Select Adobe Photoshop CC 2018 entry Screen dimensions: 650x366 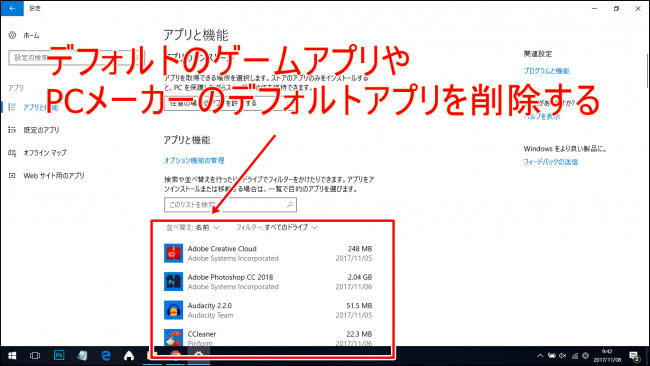click(x=268, y=282)
